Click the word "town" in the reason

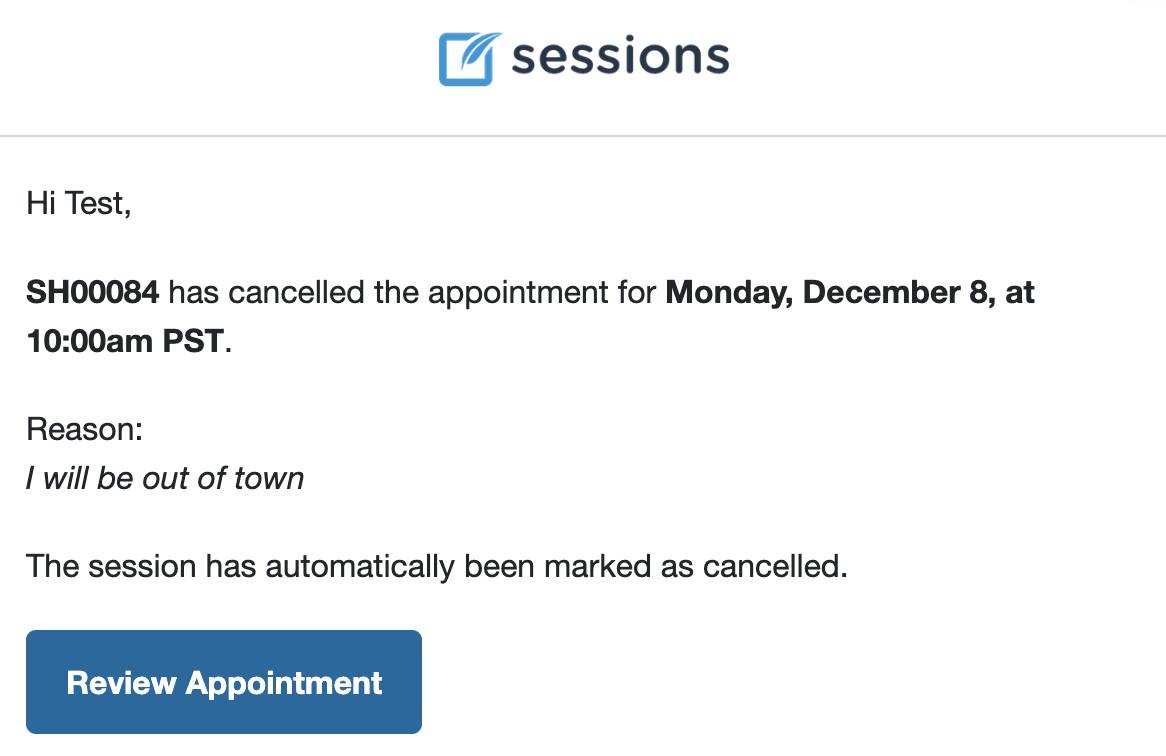coord(269,479)
